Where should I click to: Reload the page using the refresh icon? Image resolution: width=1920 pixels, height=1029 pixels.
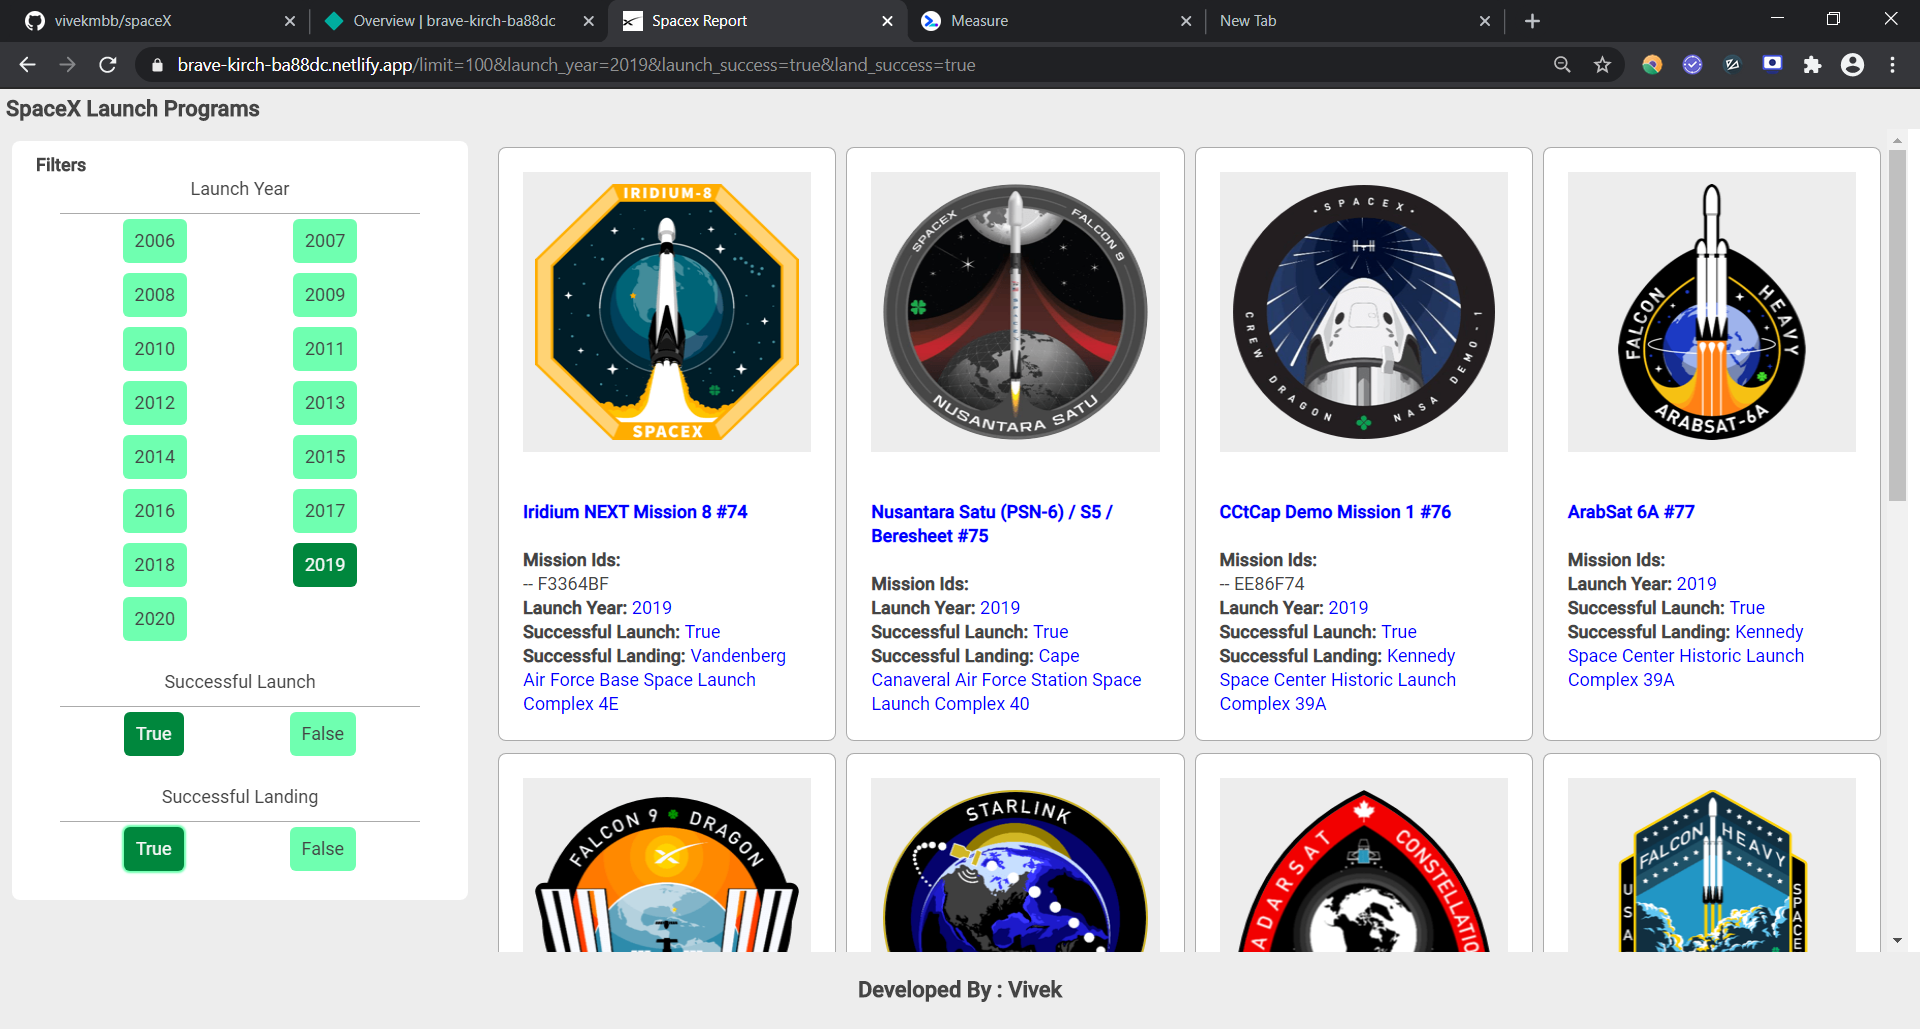108,65
